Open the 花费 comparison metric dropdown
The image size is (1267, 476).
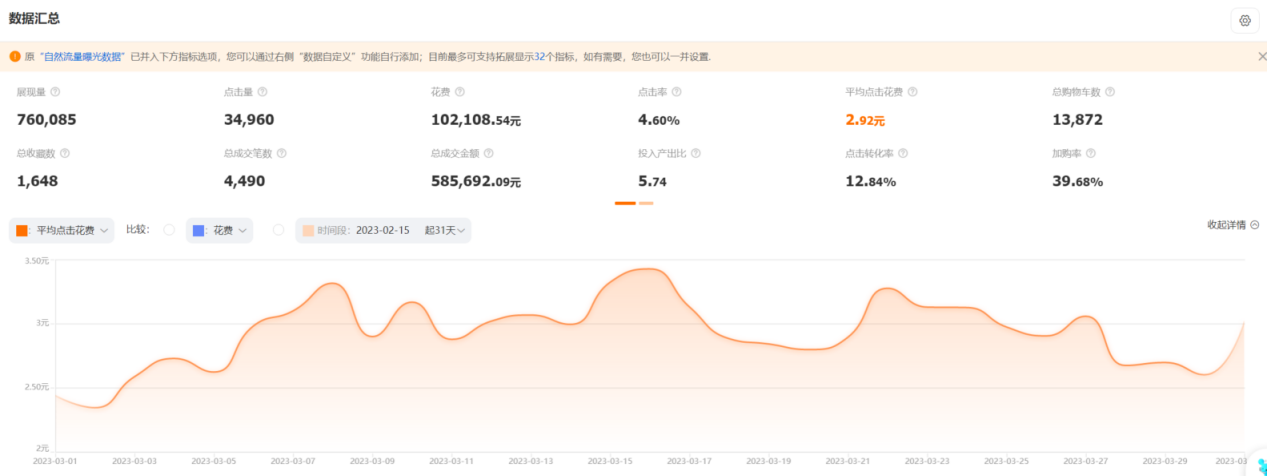point(220,230)
